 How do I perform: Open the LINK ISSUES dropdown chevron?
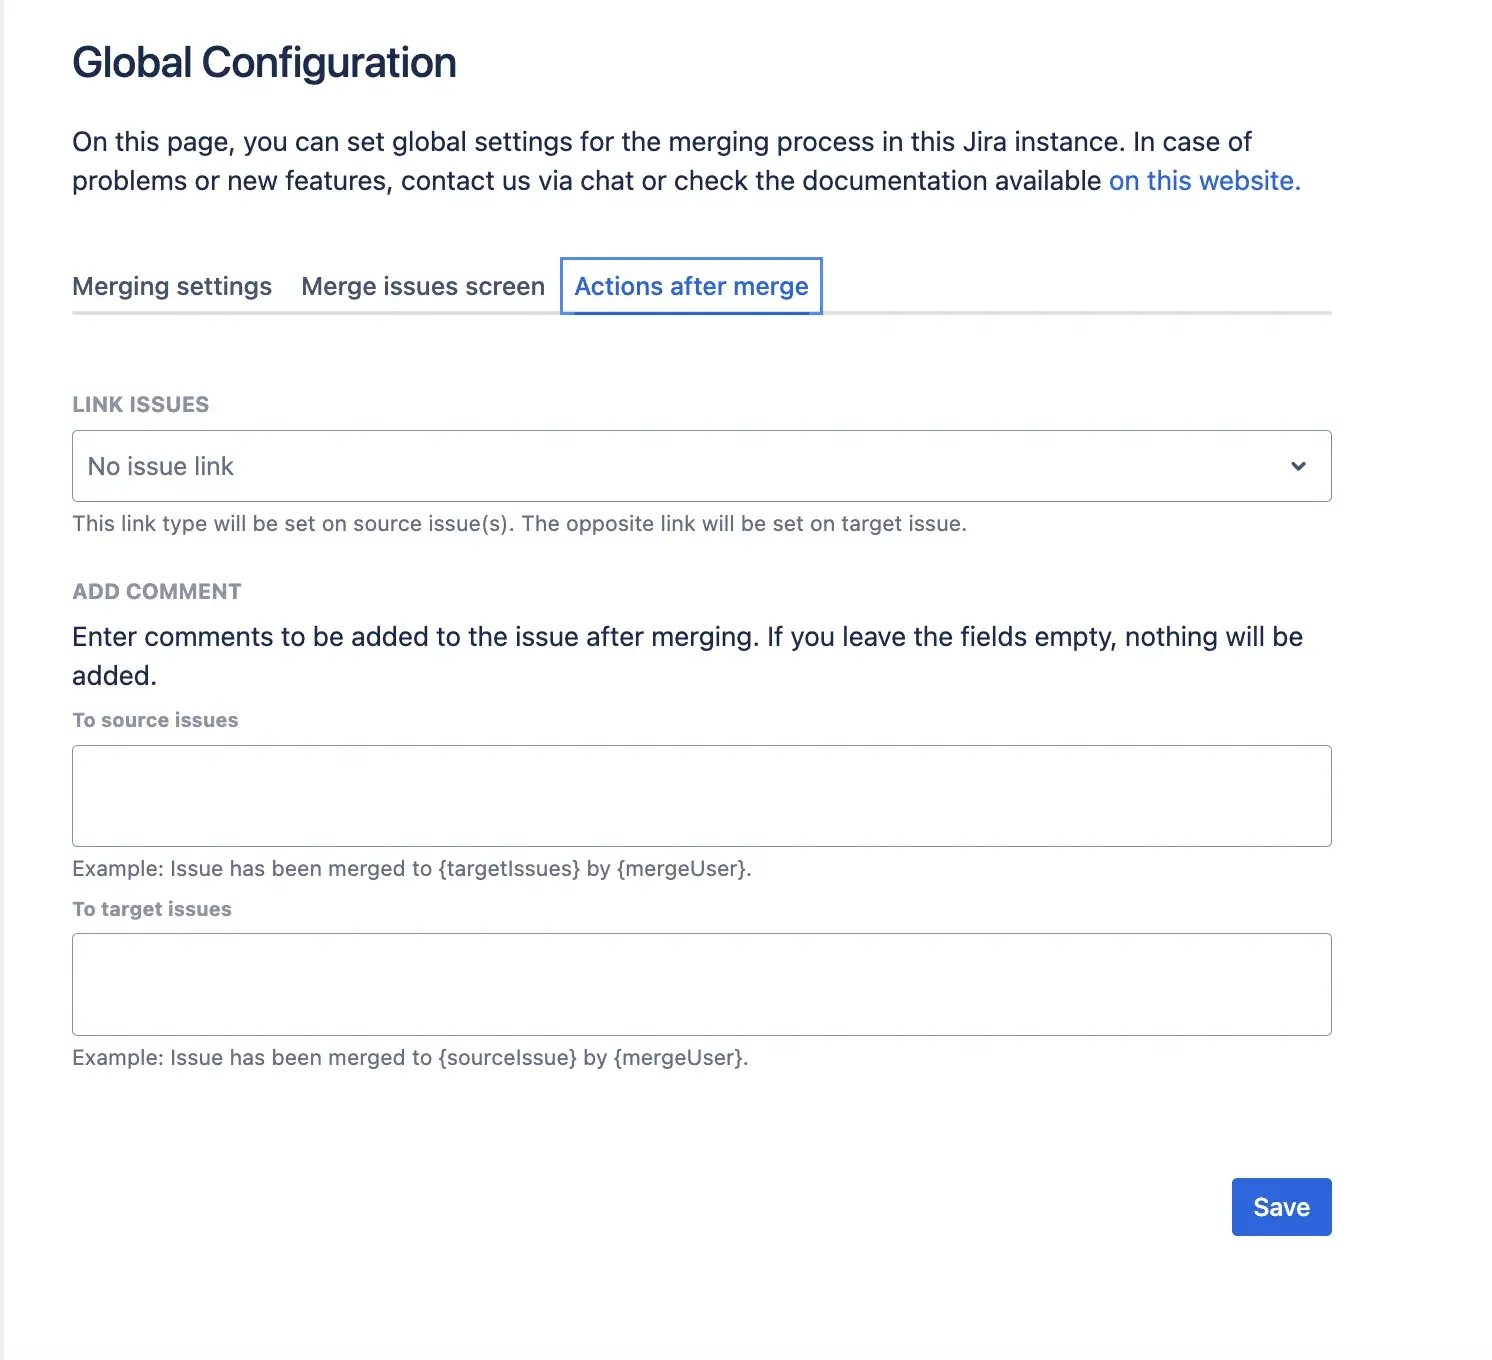tap(1298, 466)
